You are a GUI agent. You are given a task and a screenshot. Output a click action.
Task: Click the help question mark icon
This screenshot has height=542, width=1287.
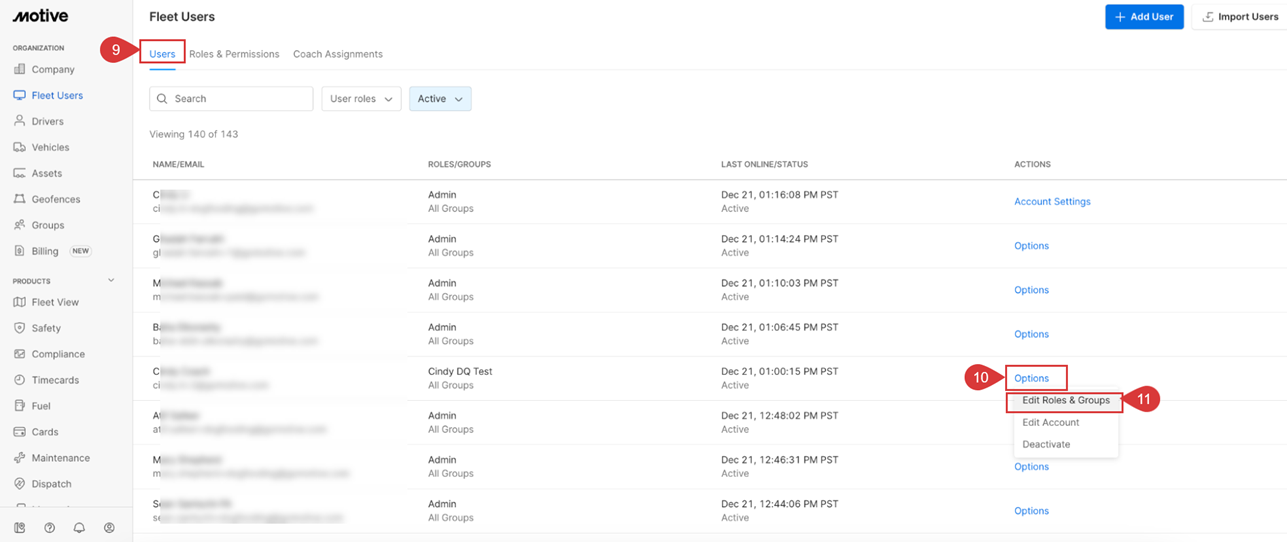click(50, 528)
